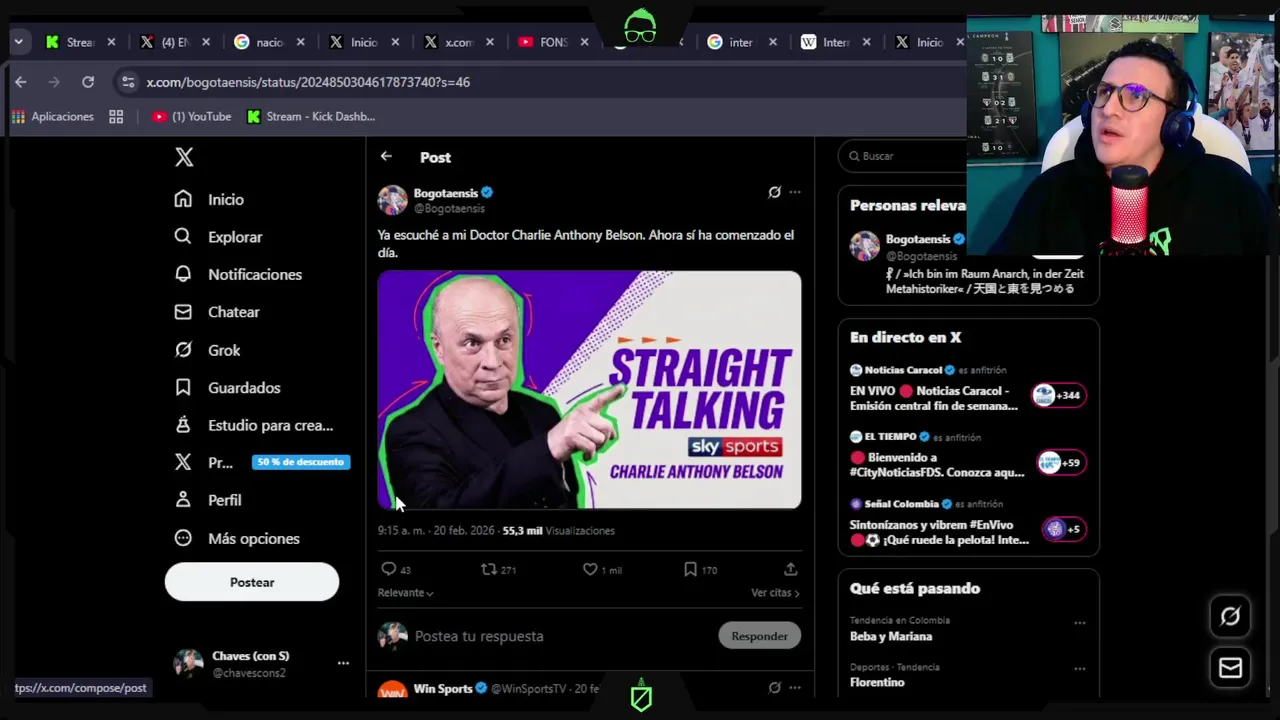
Task: Open Explorar search page
Action: click(x=218, y=237)
